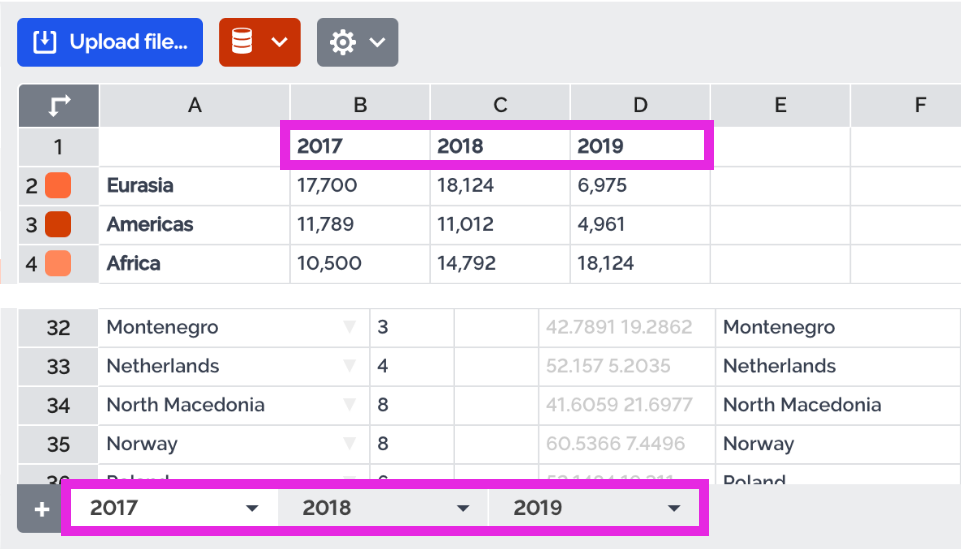Click the transpose rows/columns icon
This screenshot has width=961, height=549.
(x=58, y=105)
